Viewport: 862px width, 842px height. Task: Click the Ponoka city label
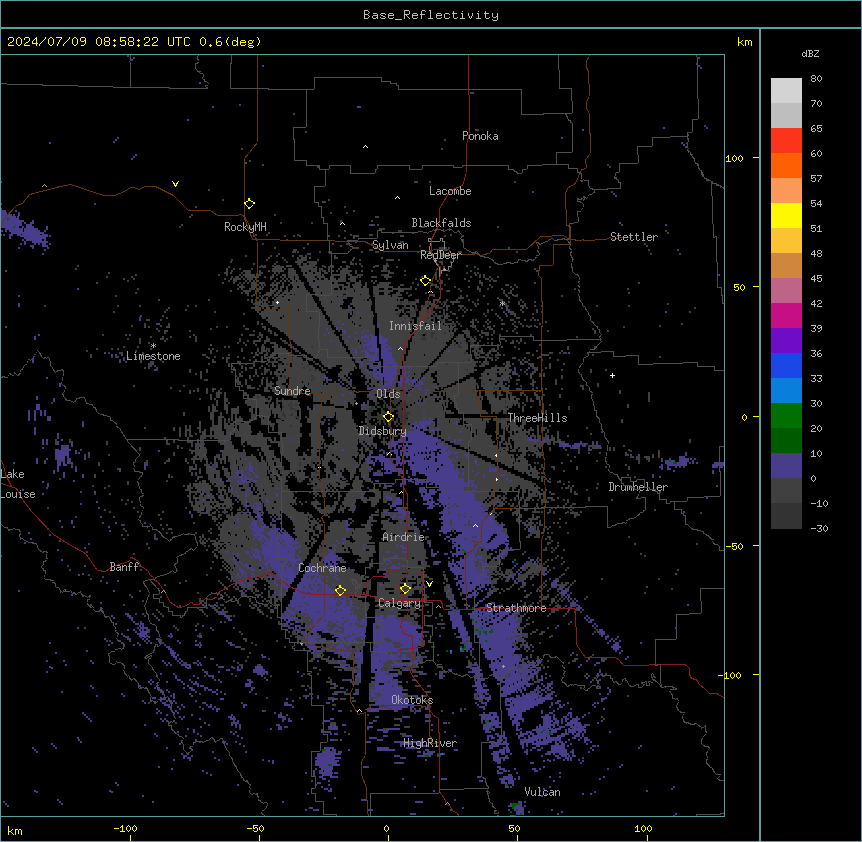[x=480, y=136]
